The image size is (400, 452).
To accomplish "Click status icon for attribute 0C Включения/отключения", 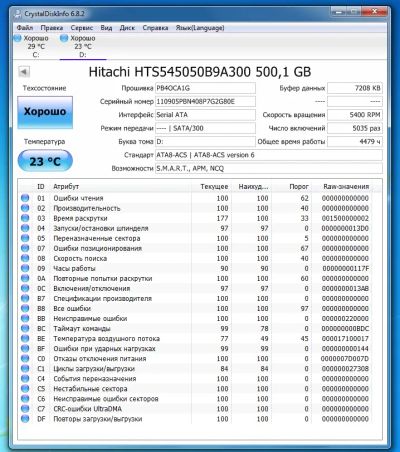I will (x=25, y=288).
